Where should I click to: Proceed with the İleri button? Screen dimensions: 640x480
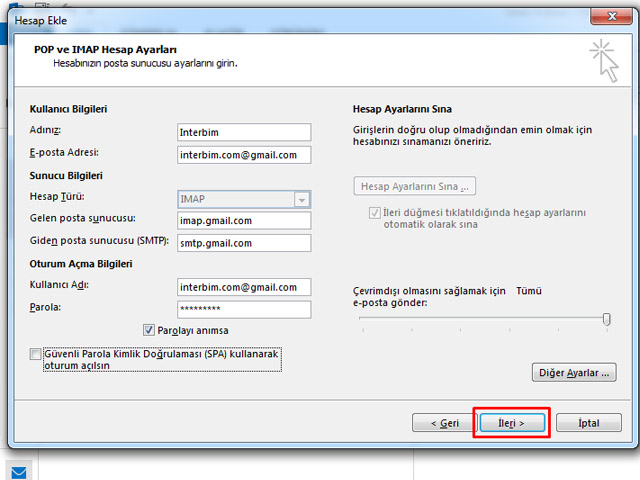point(511,423)
